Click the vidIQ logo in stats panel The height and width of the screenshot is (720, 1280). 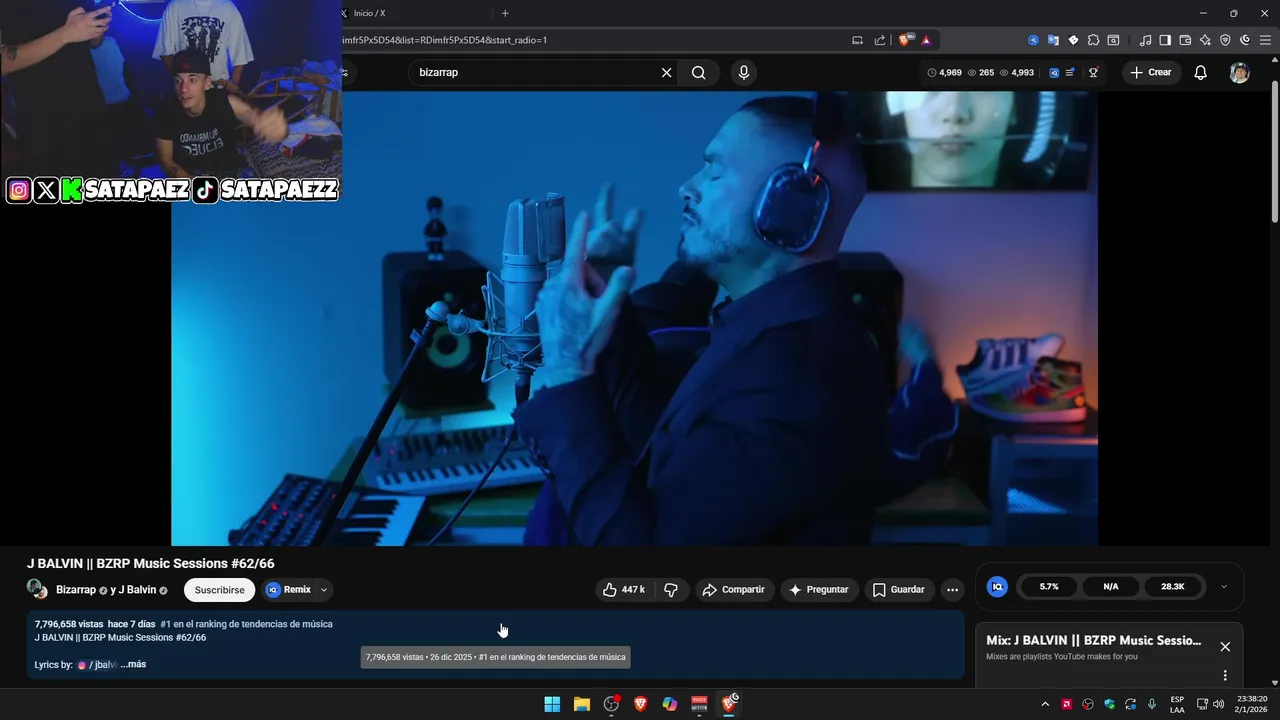coord(997,587)
